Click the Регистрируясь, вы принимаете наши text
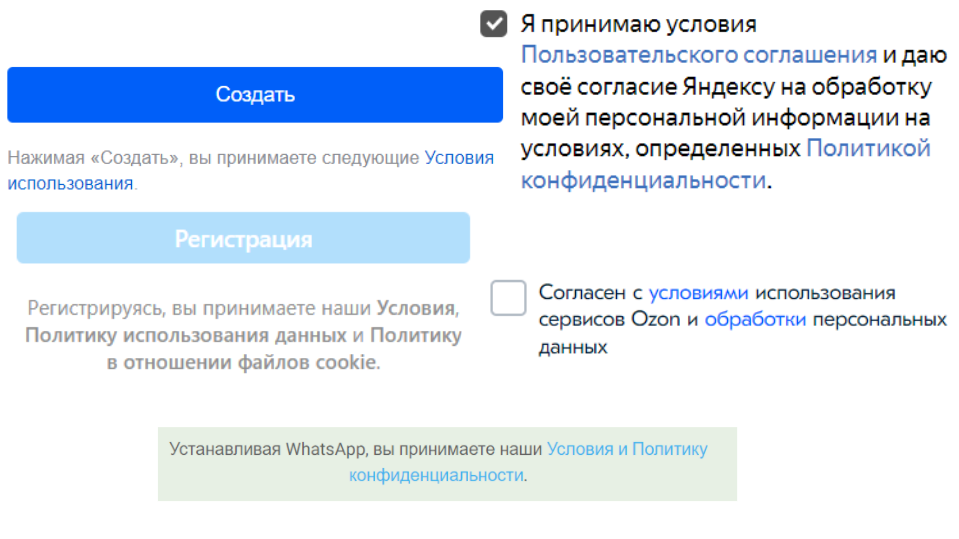 pos(200,308)
